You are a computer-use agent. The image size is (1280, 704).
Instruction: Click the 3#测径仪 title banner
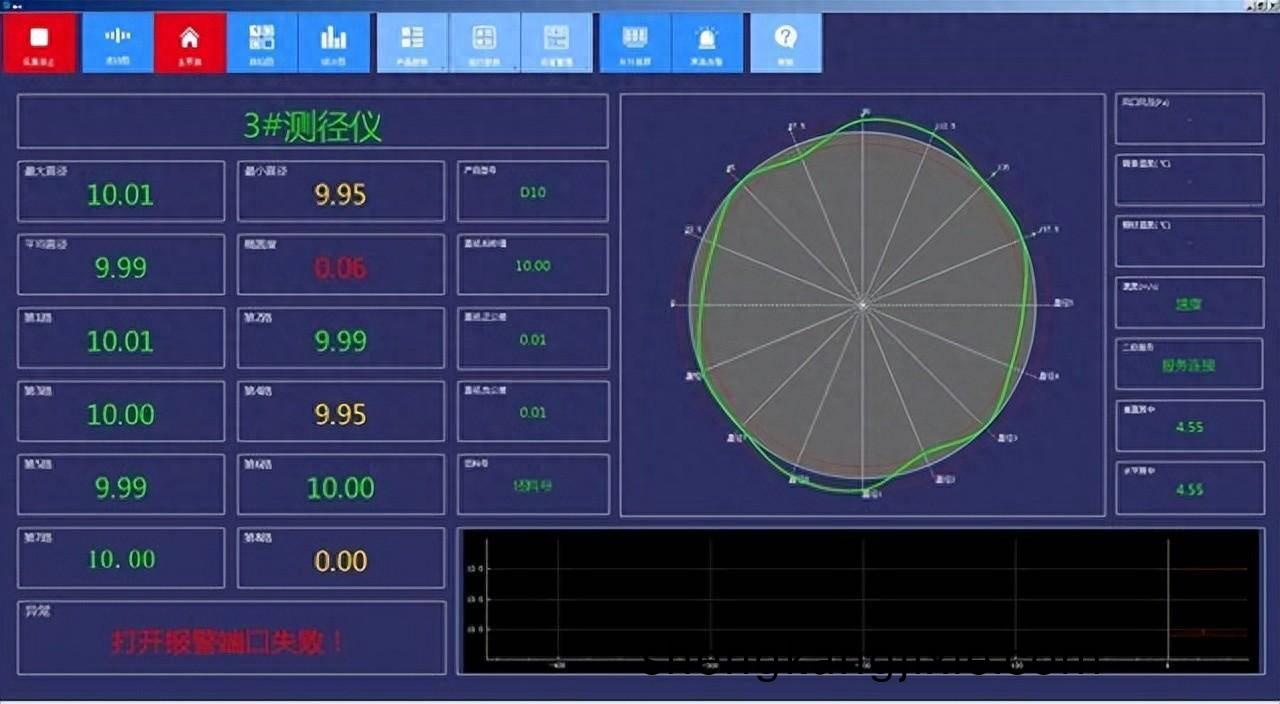(312, 122)
